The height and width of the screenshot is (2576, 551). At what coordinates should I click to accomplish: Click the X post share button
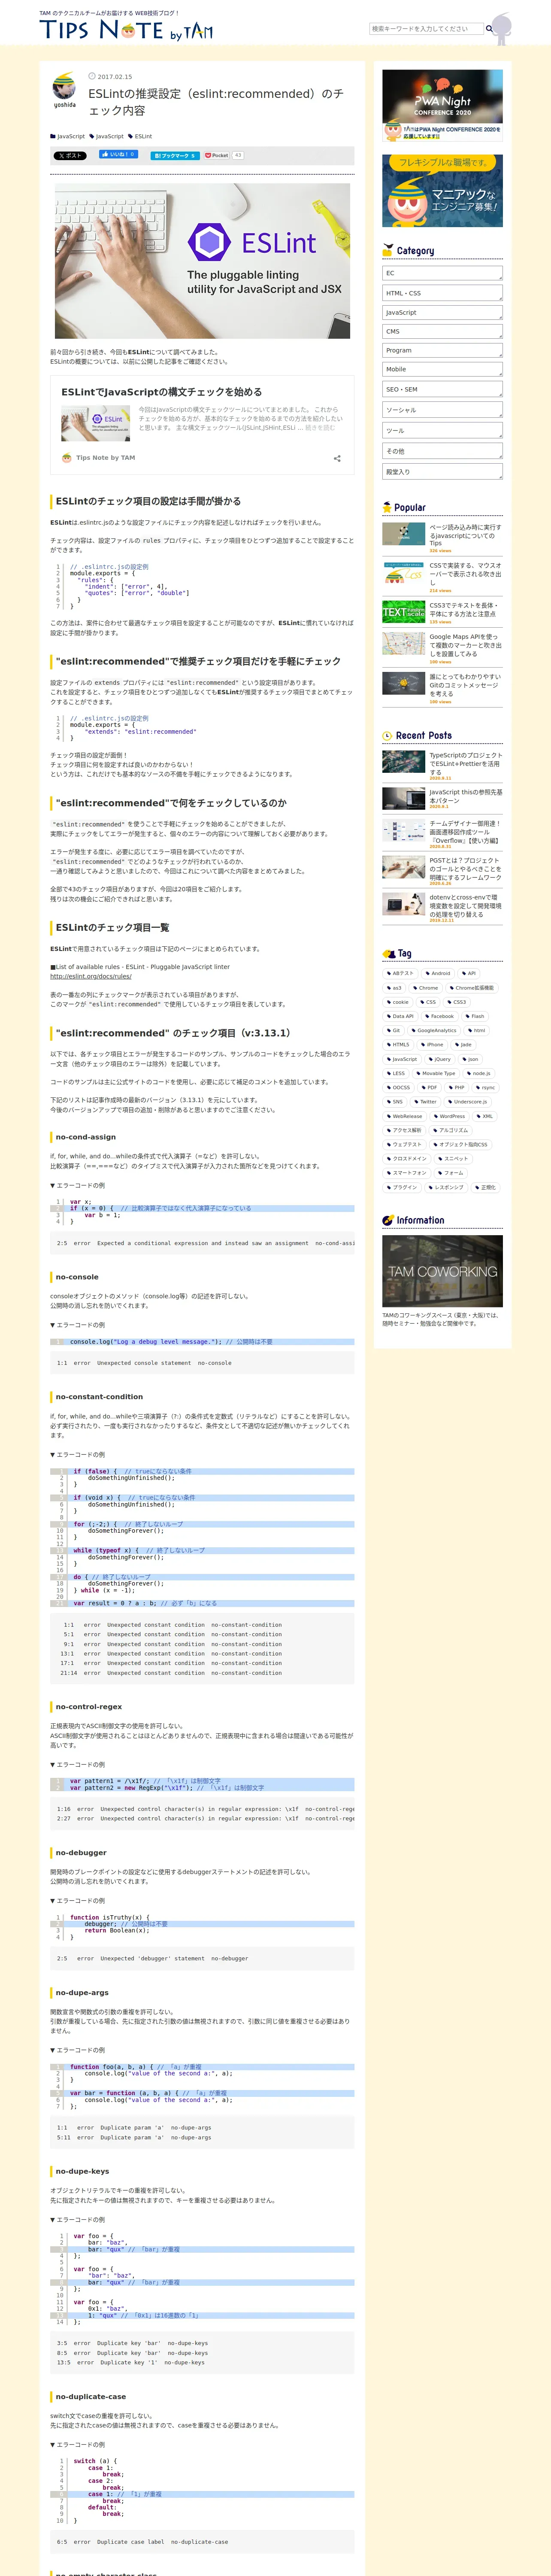pos(70,156)
